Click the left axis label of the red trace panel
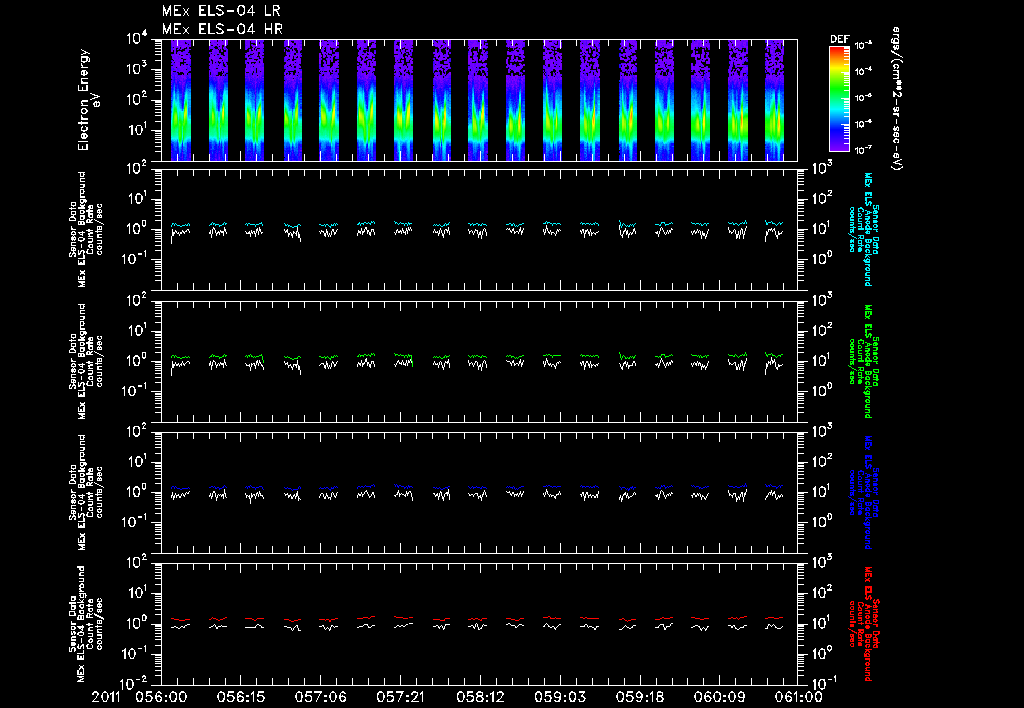The image size is (1024, 708). [86, 624]
